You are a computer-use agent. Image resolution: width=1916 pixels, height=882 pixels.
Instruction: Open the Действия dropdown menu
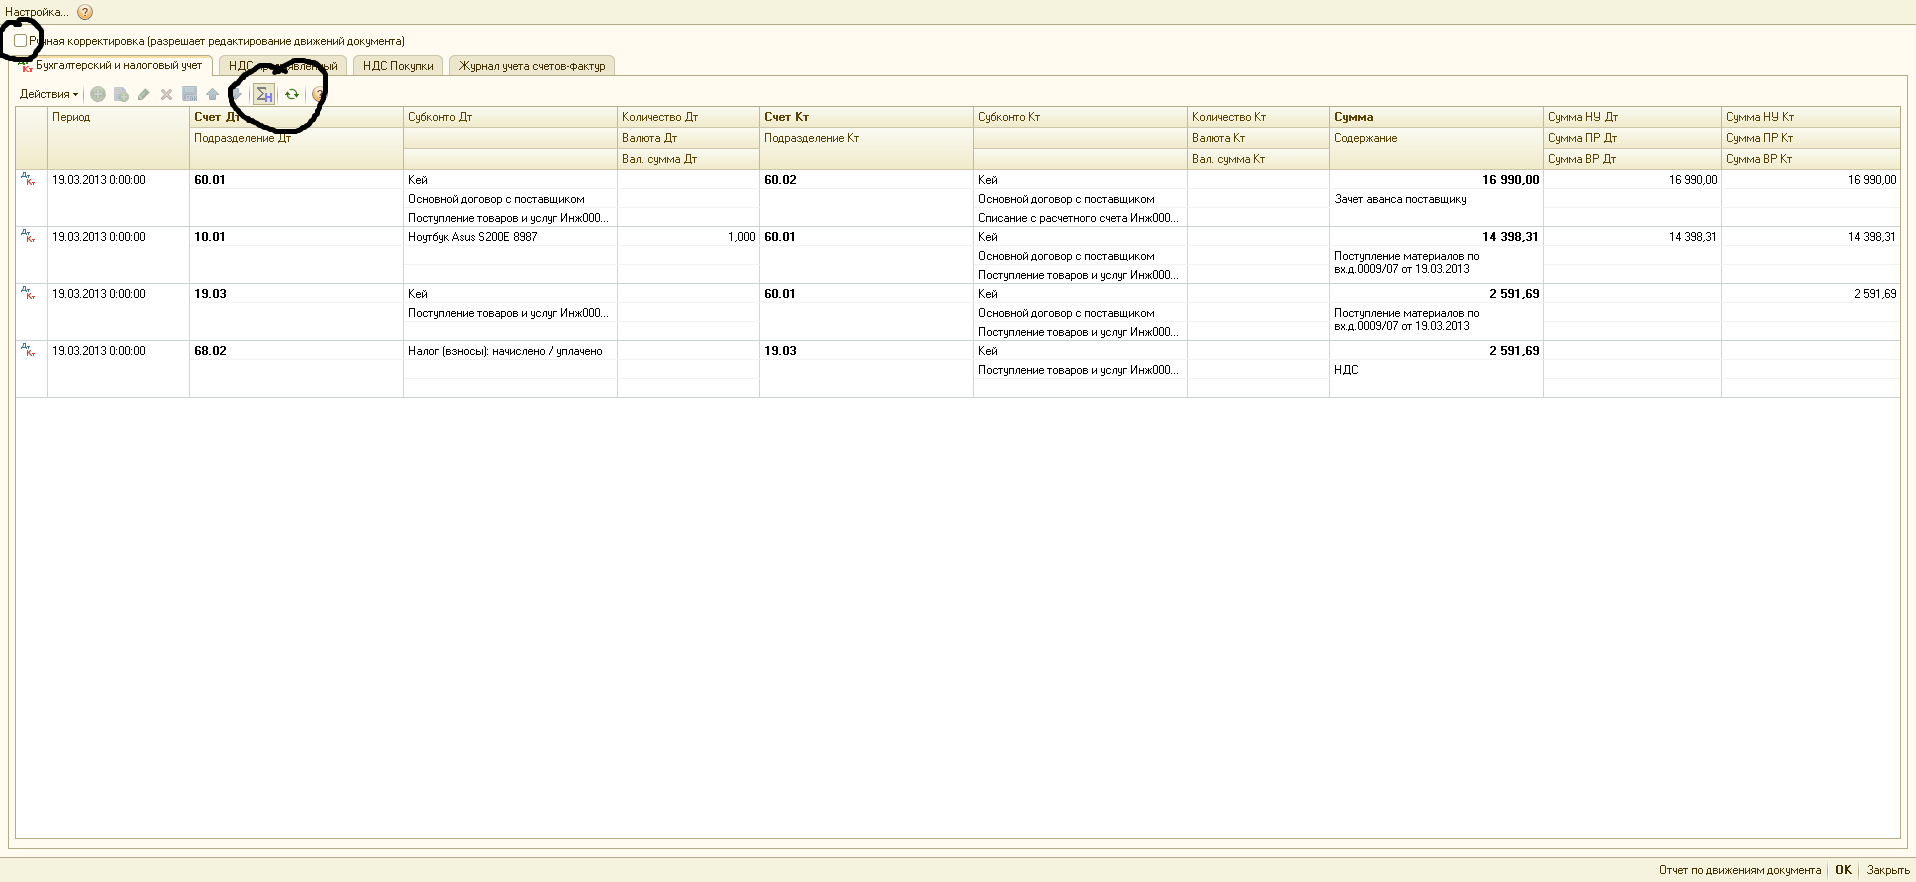[49, 94]
